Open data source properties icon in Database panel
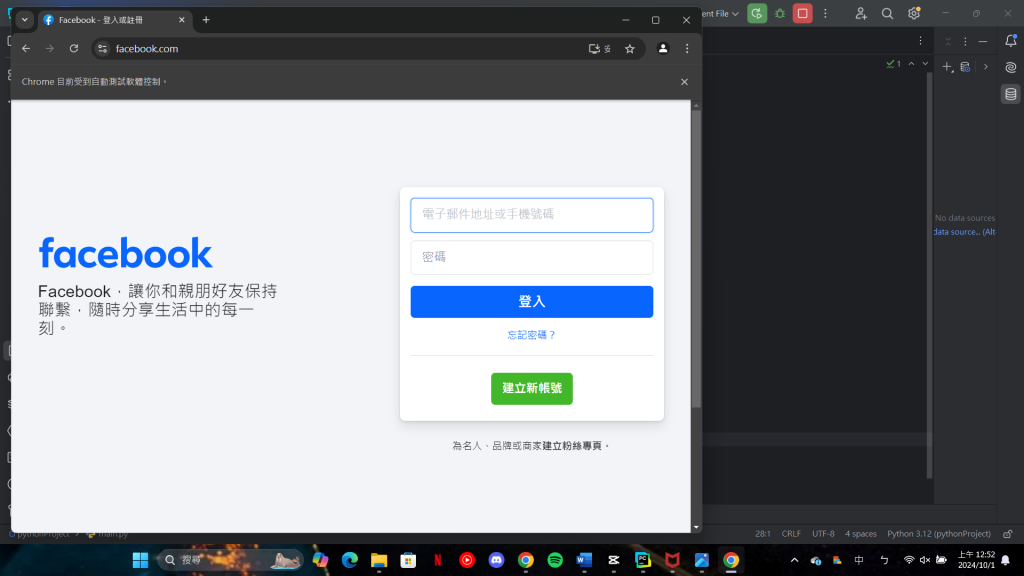 click(x=965, y=67)
